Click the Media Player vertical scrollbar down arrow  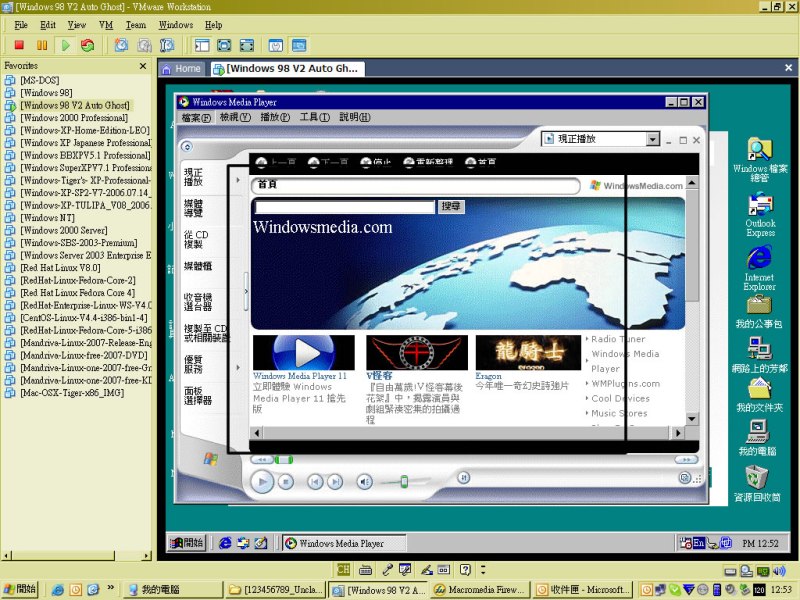691,419
